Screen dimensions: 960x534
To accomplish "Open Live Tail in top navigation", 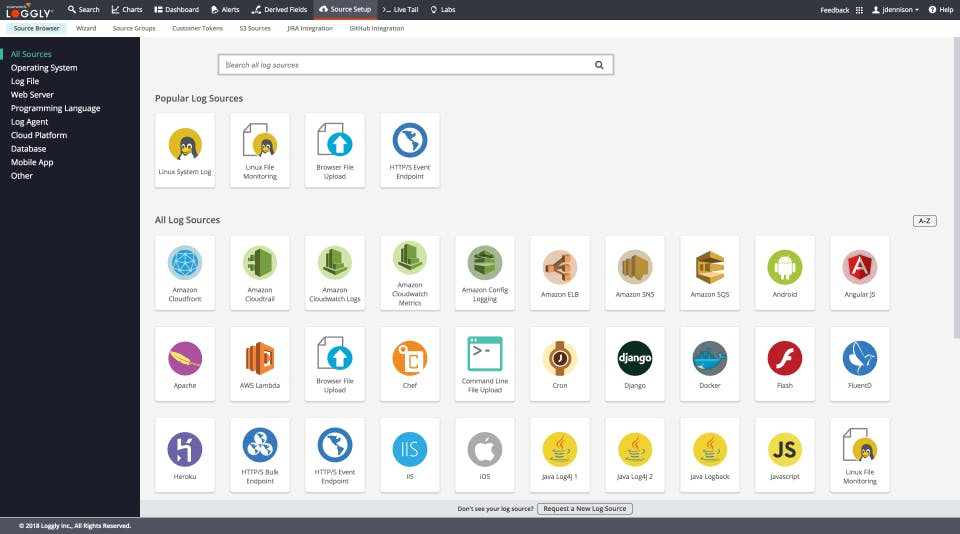I will (400, 10).
